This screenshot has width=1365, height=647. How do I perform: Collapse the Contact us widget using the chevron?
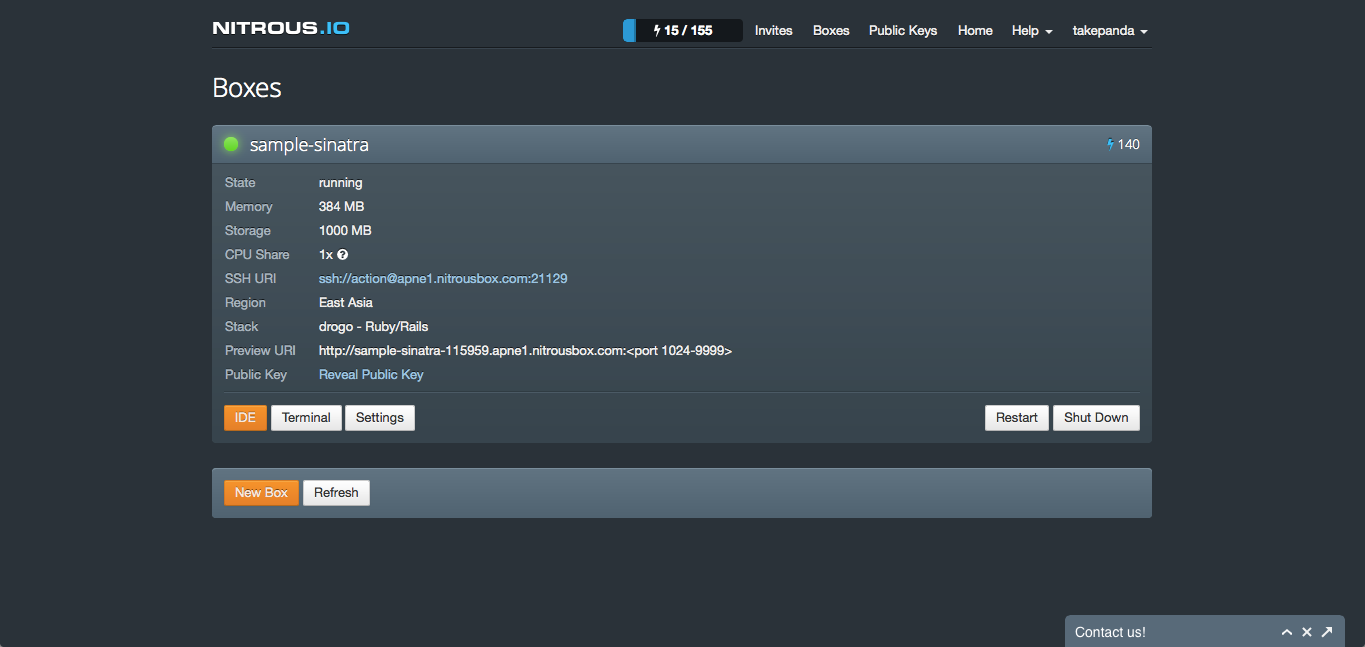pyautogui.click(x=1287, y=631)
